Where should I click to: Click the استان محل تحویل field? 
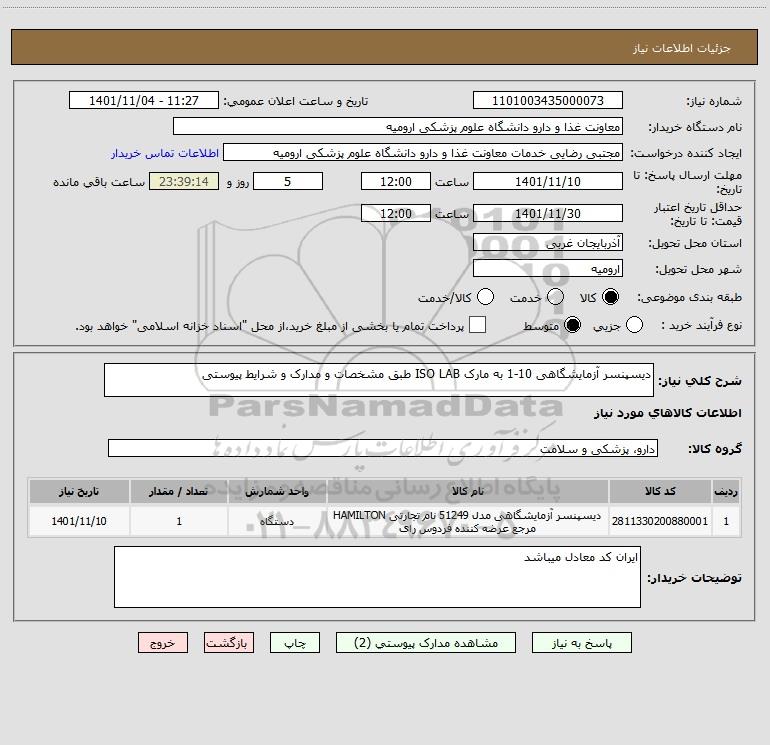[547, 243]
